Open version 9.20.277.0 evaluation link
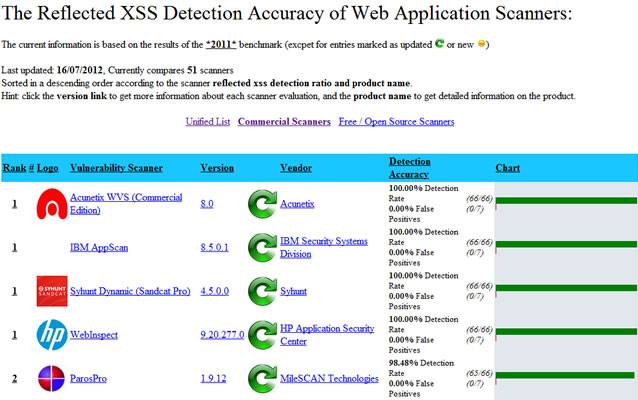 [222, 335]
